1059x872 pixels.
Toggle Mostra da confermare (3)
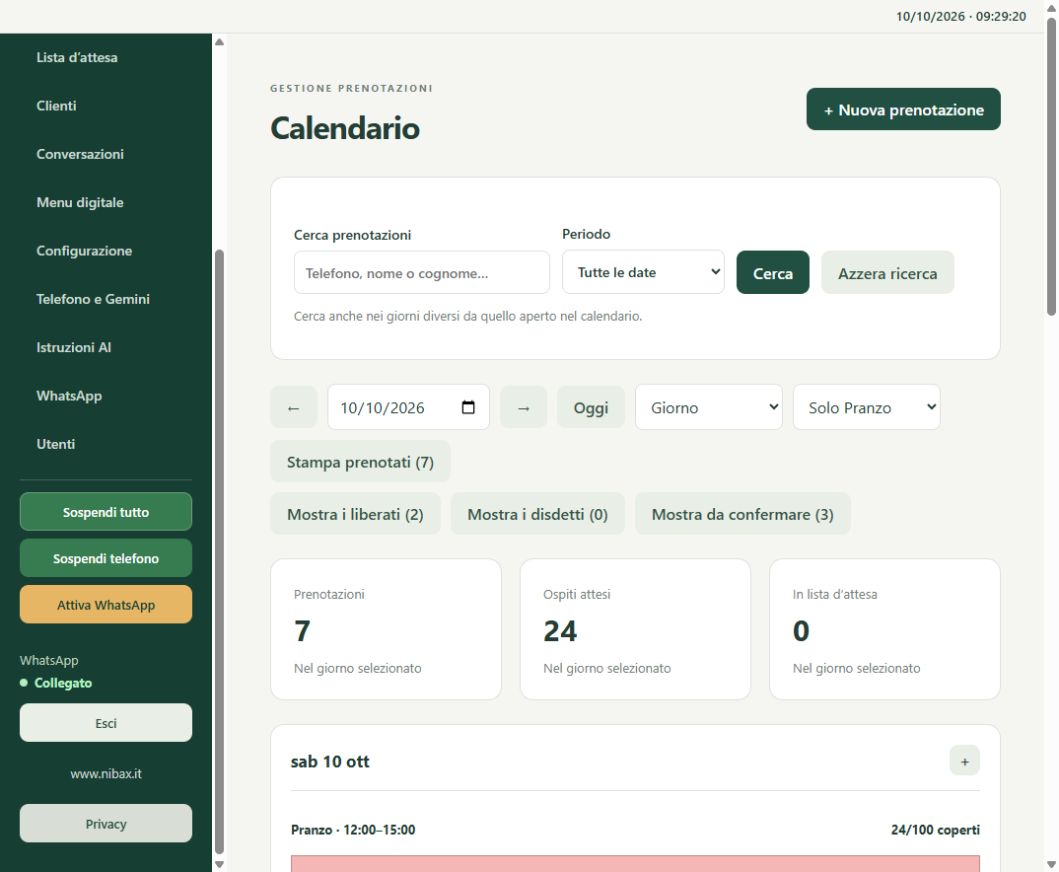pyautogui.click(x=742, y=514)
